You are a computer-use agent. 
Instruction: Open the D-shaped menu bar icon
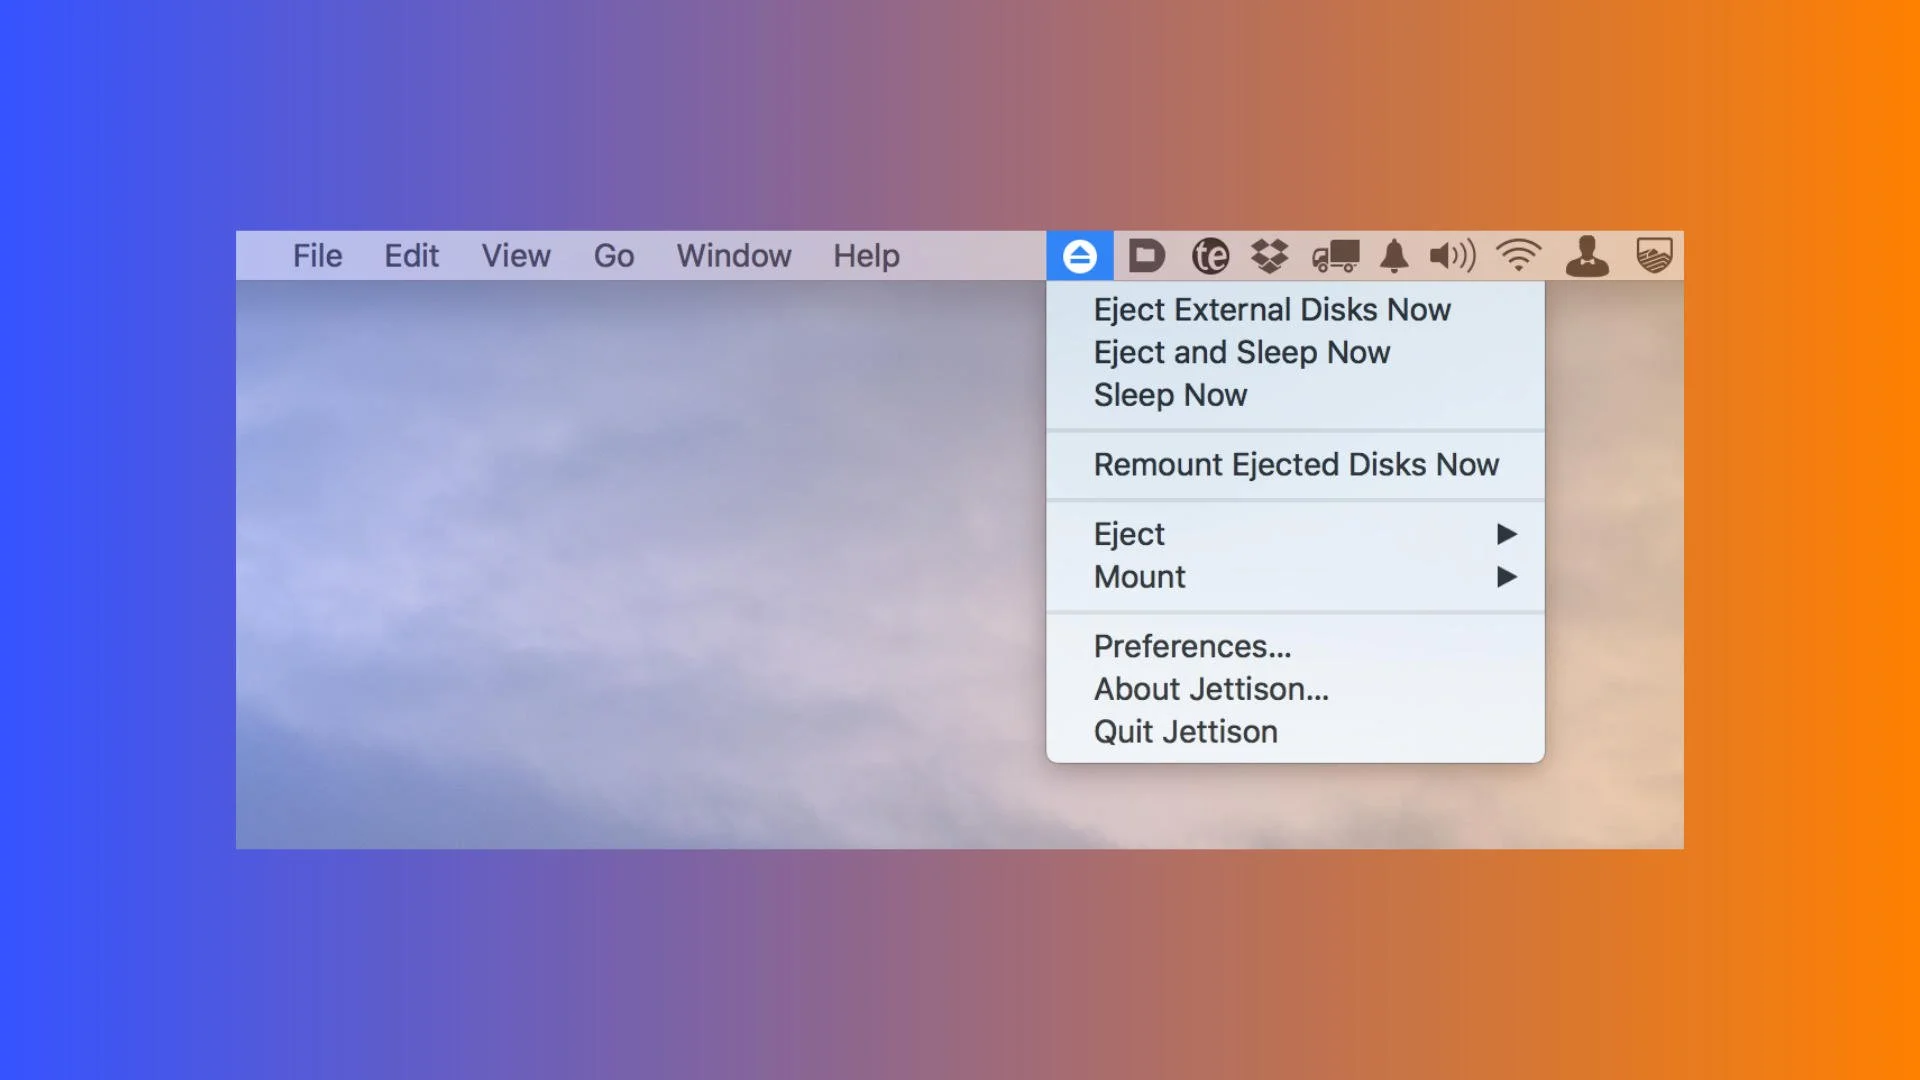1146,256
